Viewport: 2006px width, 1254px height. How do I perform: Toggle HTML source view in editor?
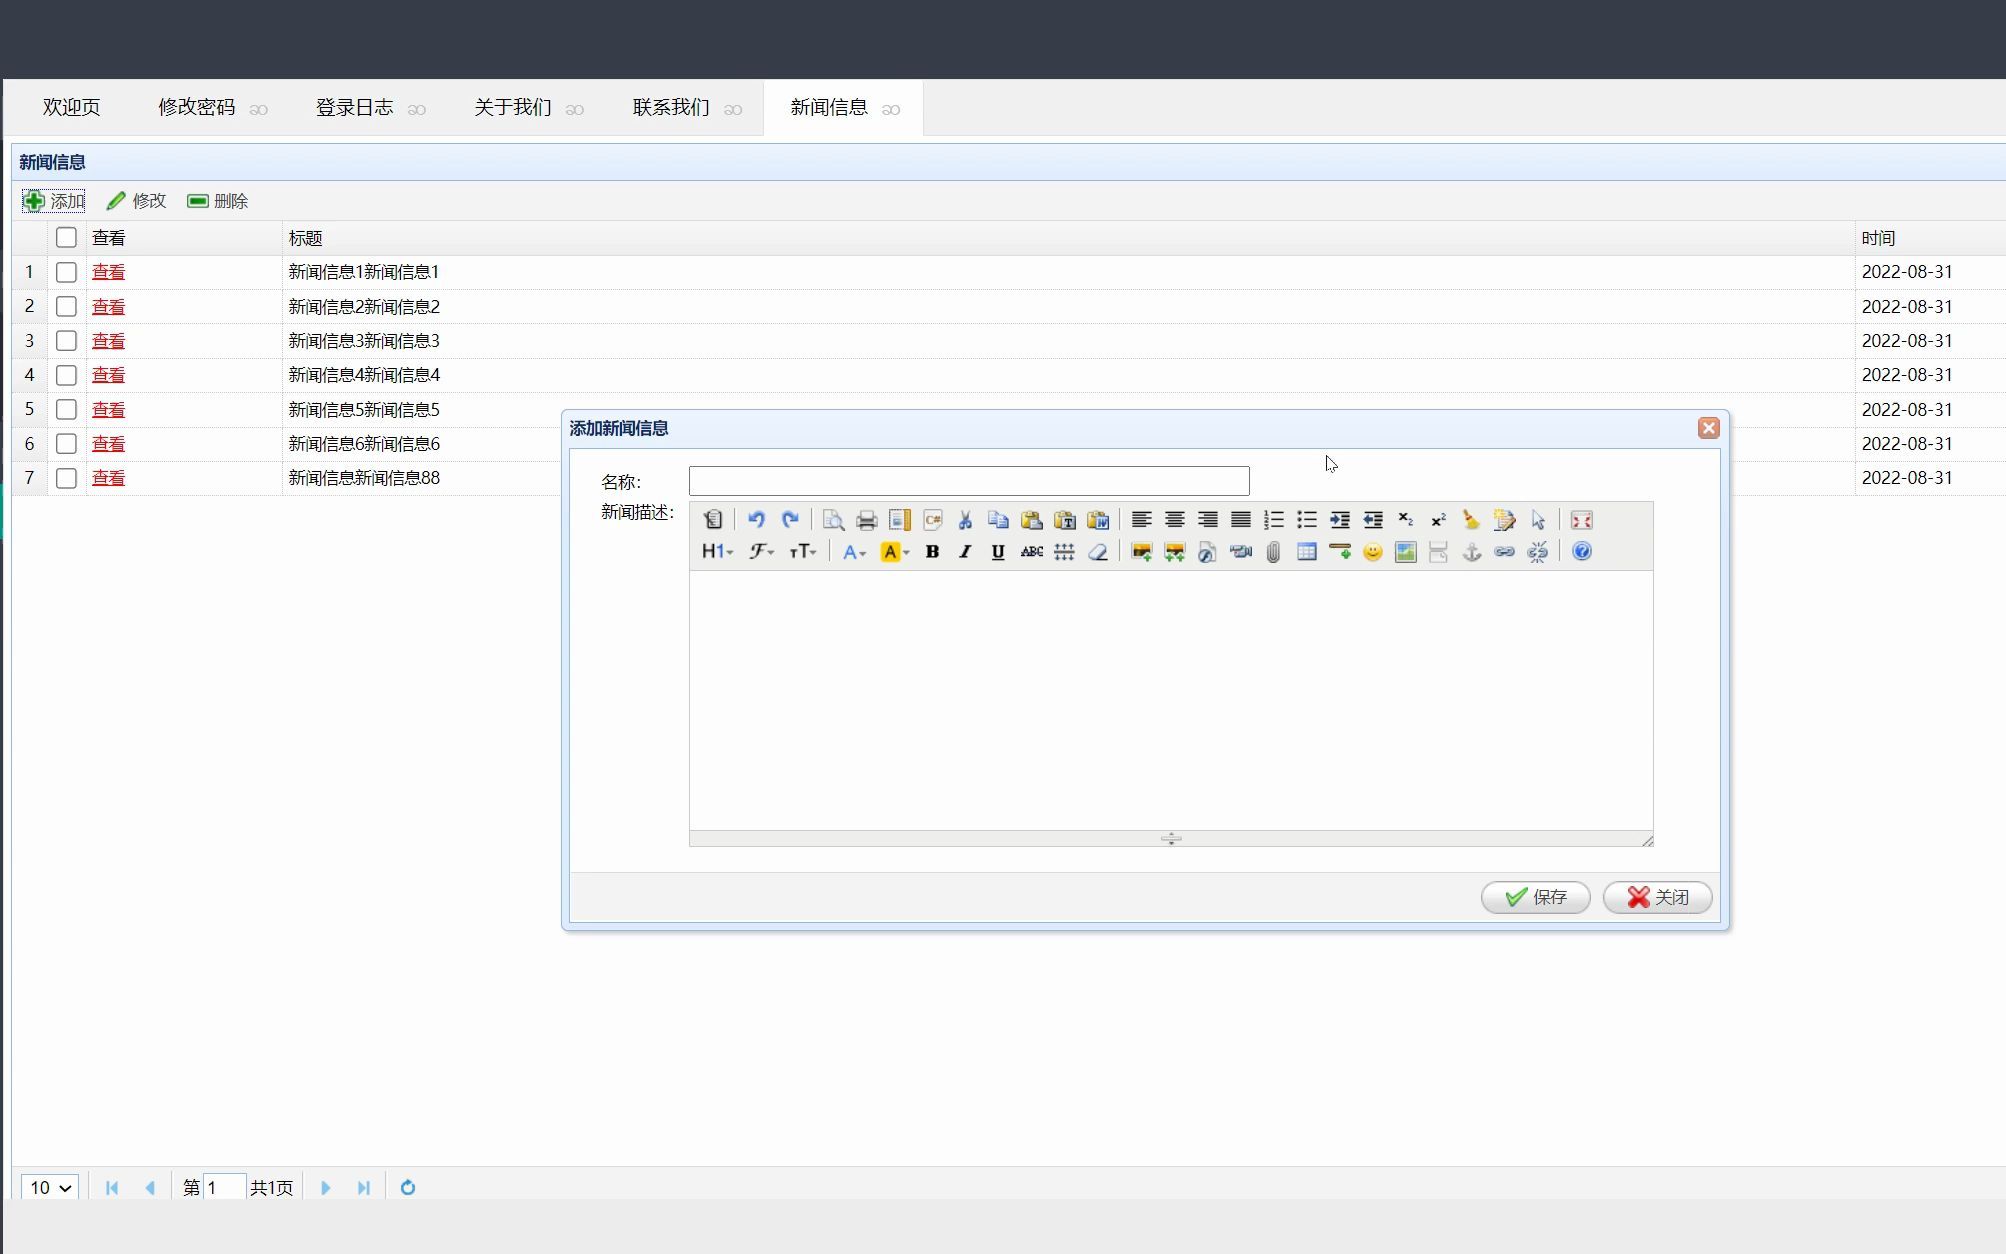click(712, 520)
